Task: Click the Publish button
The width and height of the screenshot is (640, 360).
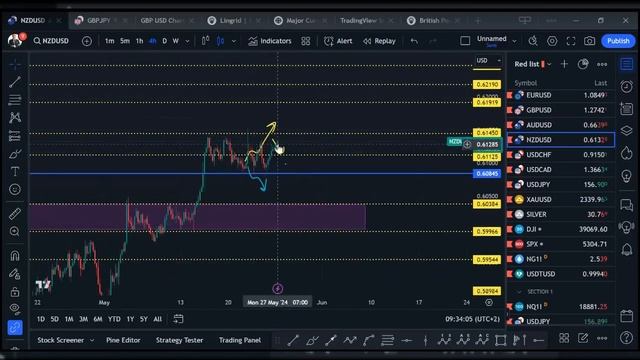Action: 618,41
